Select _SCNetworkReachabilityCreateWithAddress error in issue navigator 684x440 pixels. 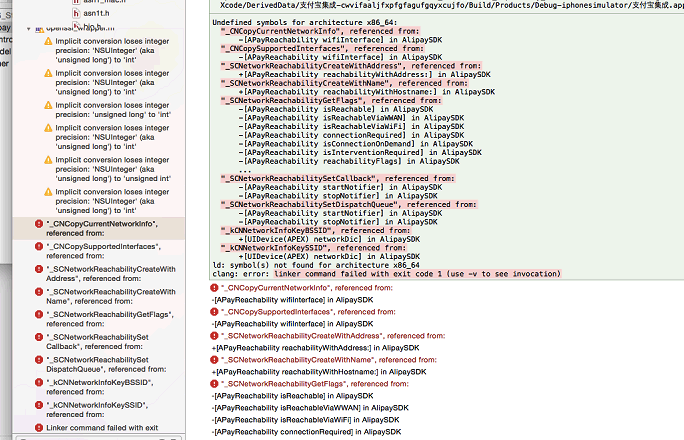[110, 274]
